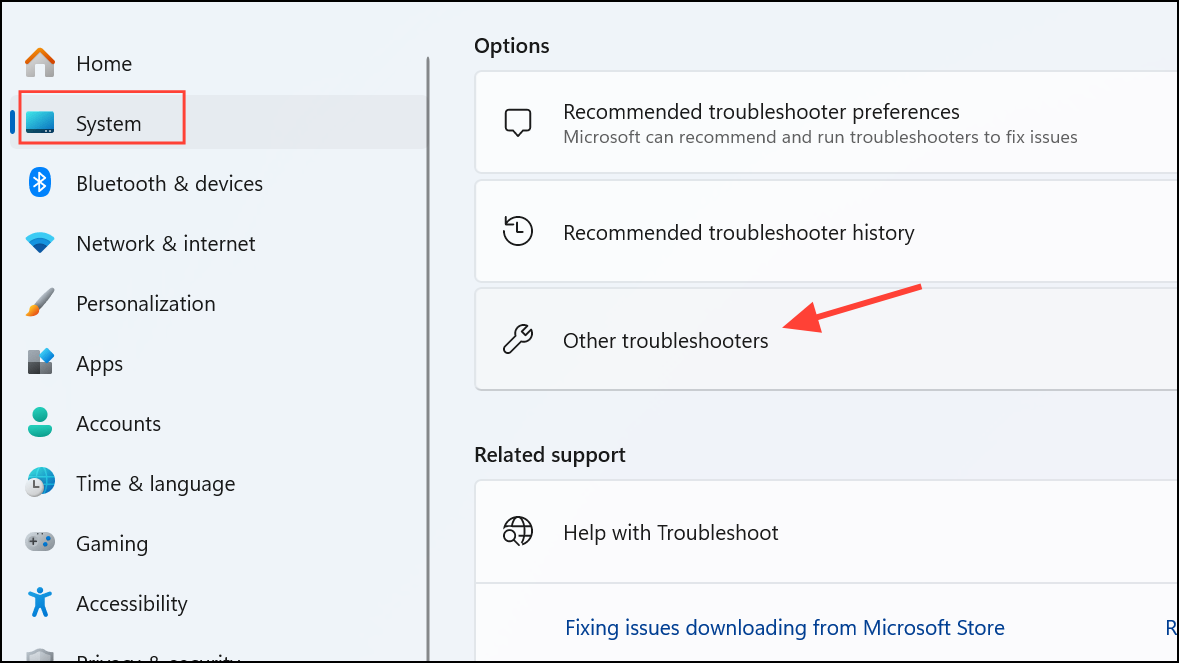Open Recommended troubleshooter history
Image resolution: width=1179 pixels, height=663 pixels.
point(826,232)
